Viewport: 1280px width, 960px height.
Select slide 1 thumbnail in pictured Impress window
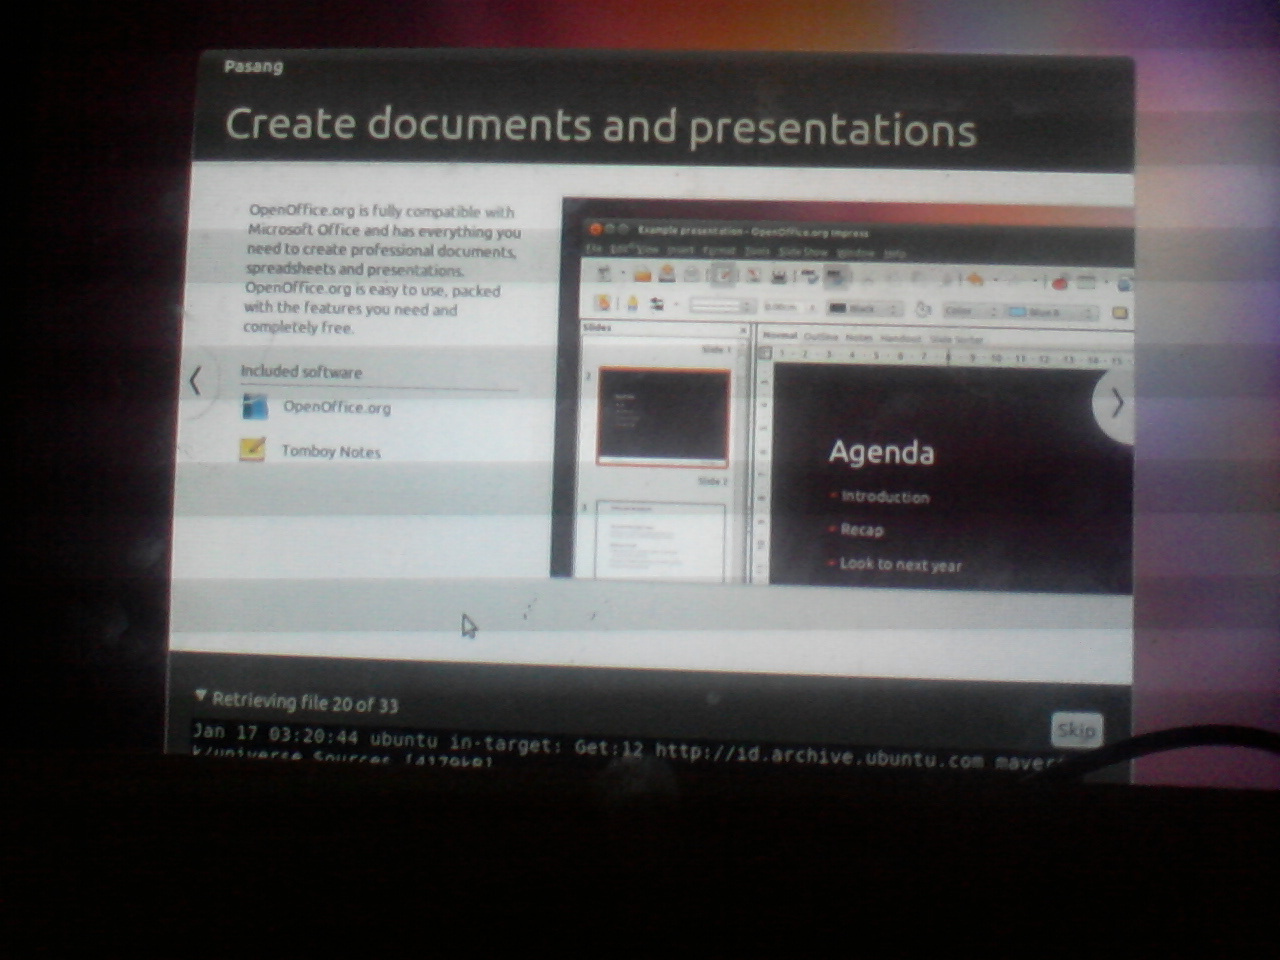(663, 415)
